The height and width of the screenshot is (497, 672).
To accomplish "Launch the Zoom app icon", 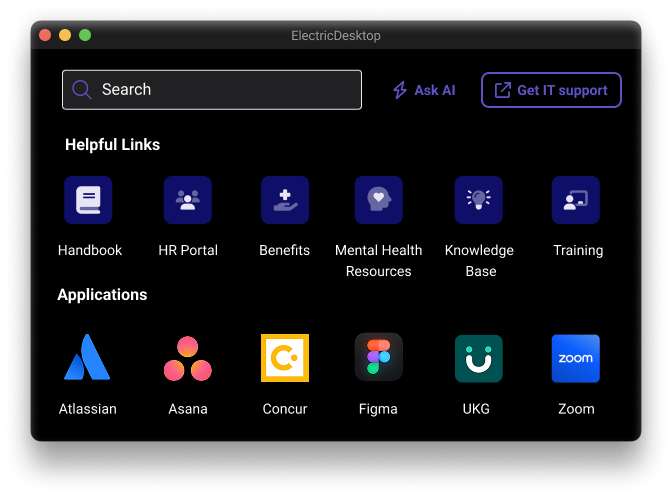I will (576, 358).
